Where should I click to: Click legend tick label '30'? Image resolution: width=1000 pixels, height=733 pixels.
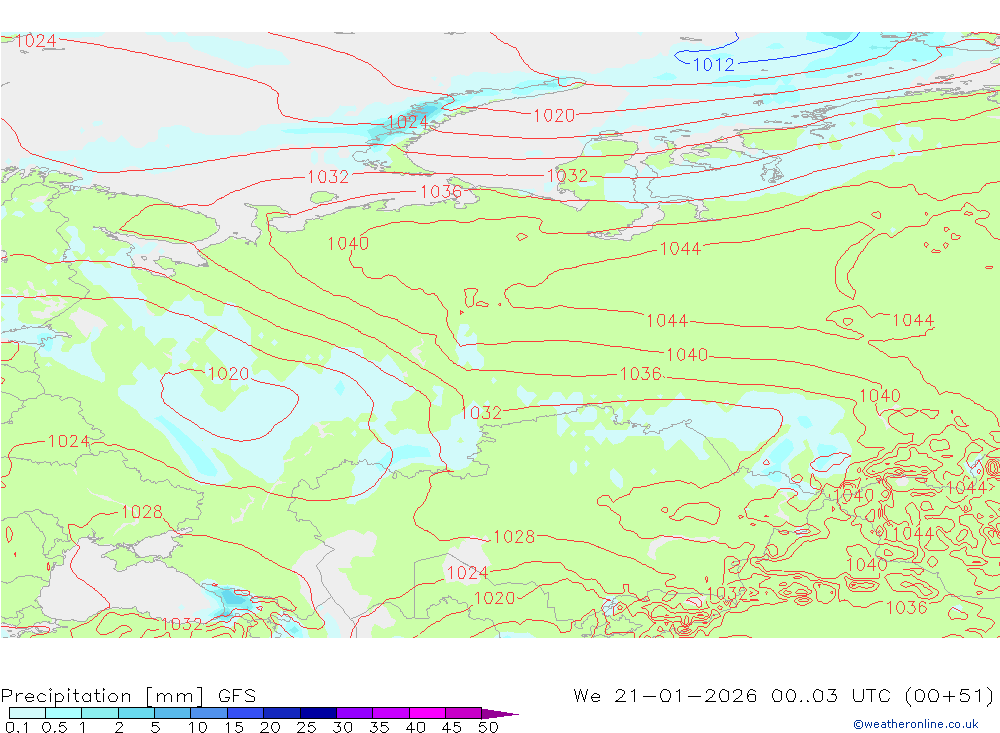[342, 727]
